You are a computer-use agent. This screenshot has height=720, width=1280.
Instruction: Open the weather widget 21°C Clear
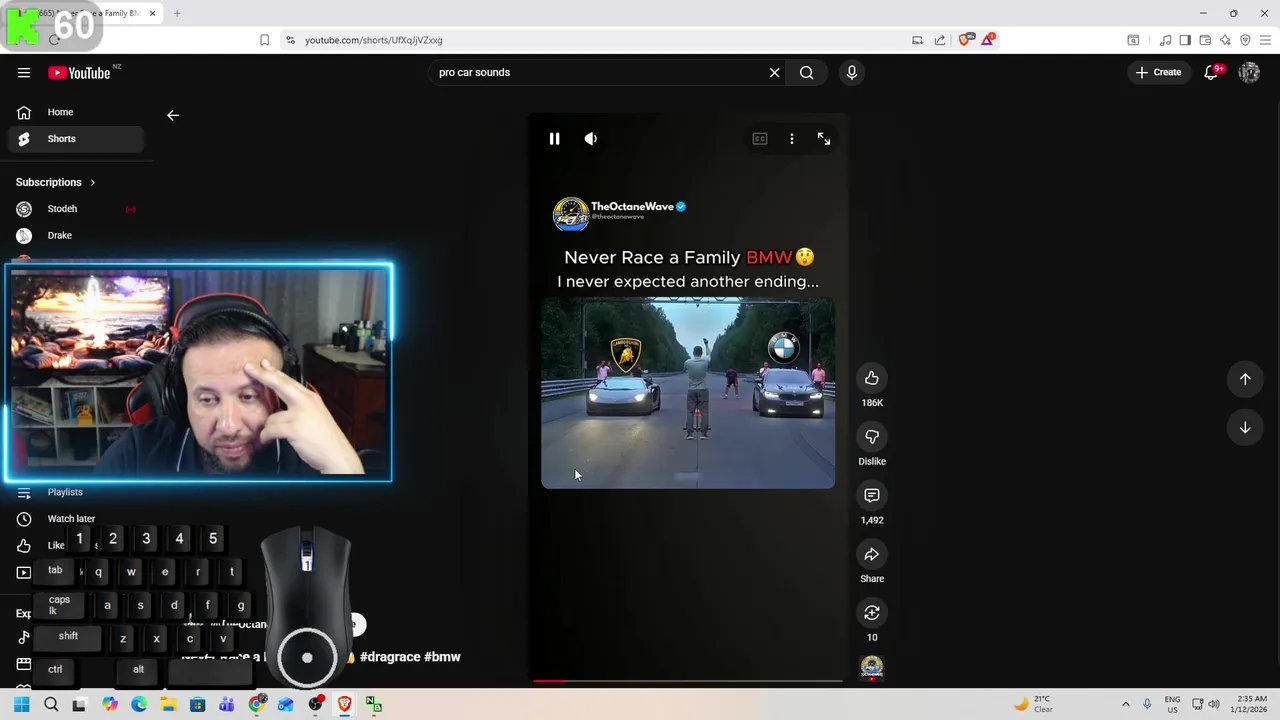1033,704
